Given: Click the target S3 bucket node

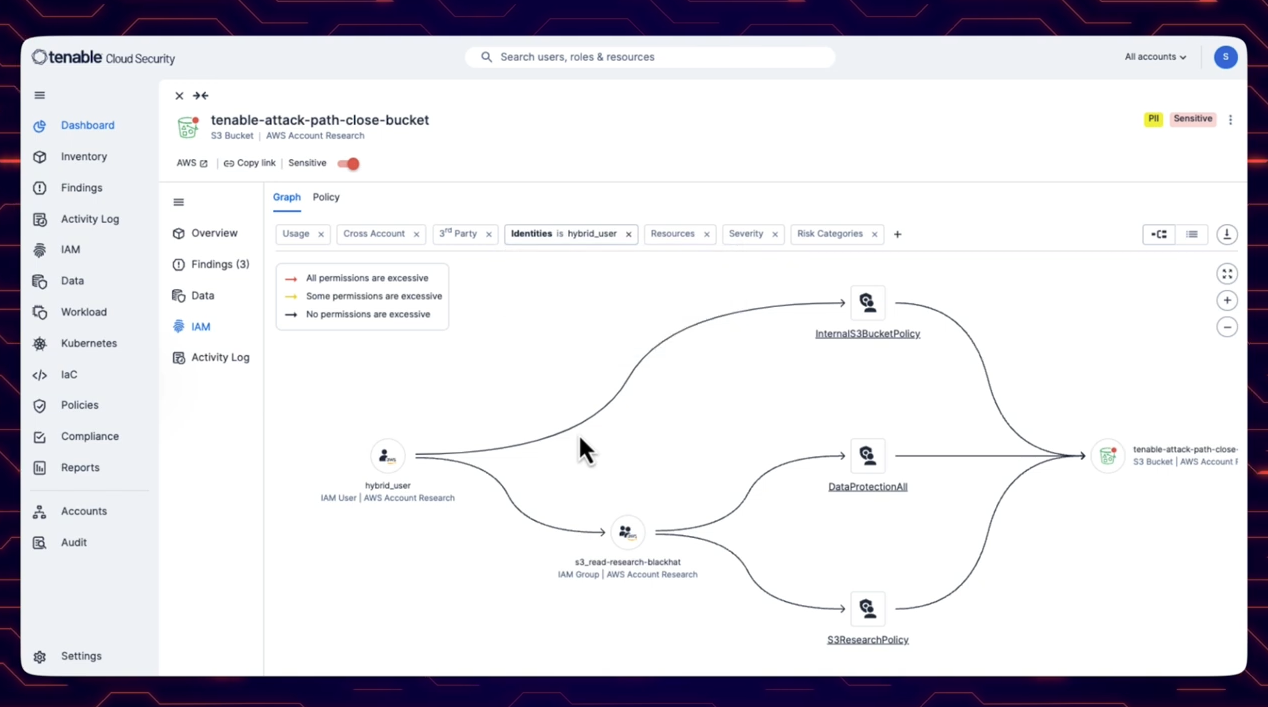Looking at the screenshot, I should [x=1107, y=456].
